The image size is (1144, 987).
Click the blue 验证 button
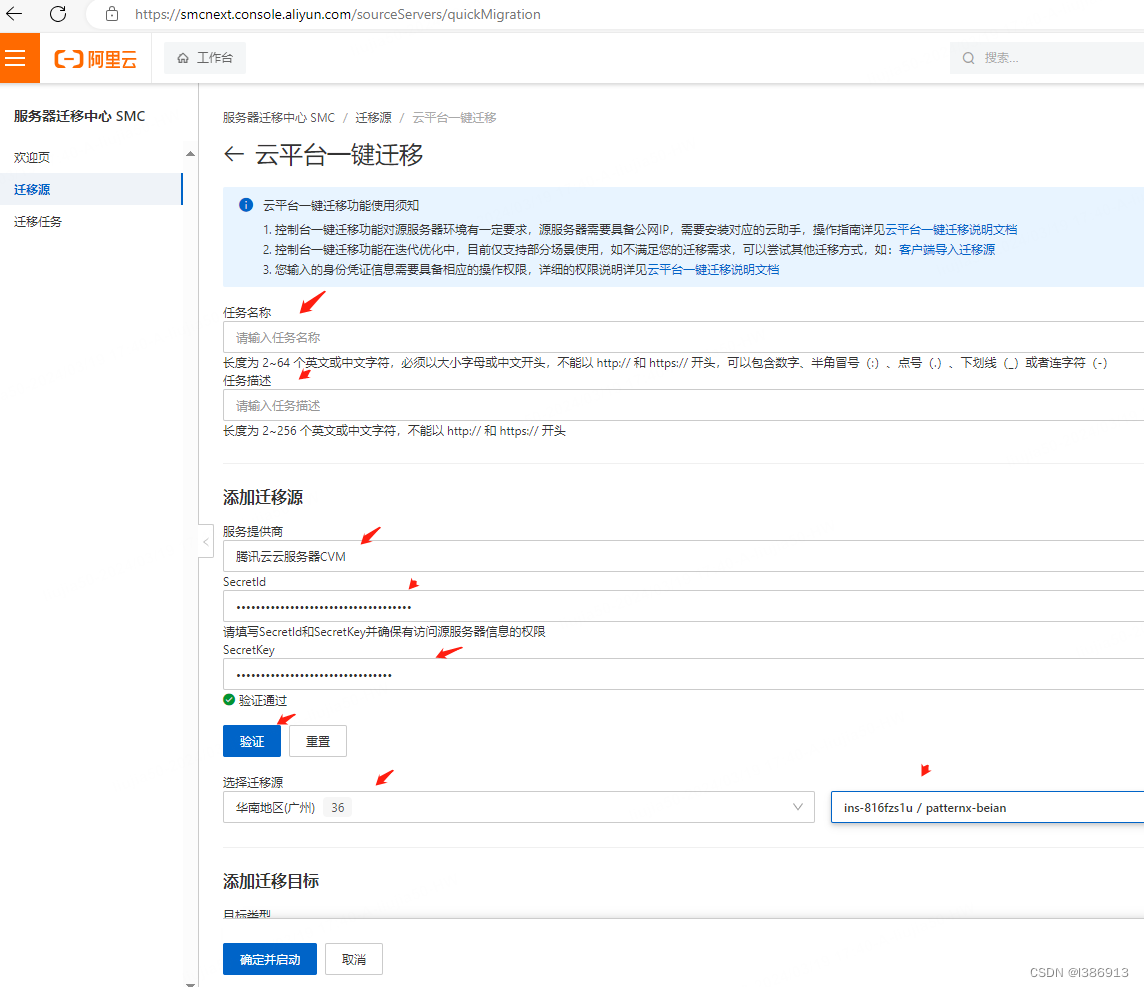click(x=252, y=741)
